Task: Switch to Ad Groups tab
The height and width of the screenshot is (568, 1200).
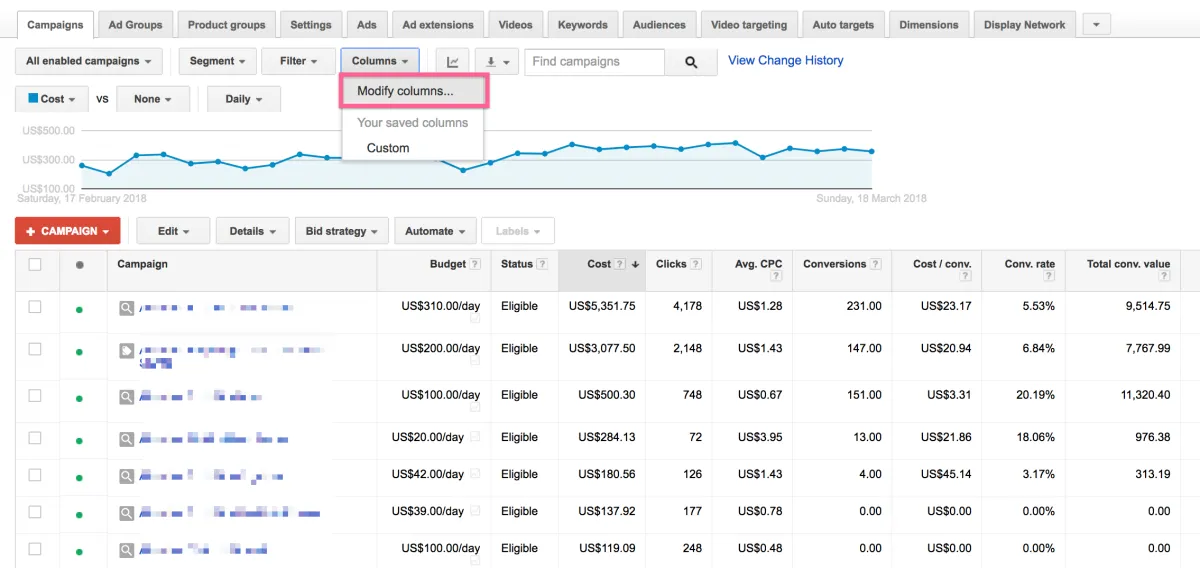Action: 135,25
